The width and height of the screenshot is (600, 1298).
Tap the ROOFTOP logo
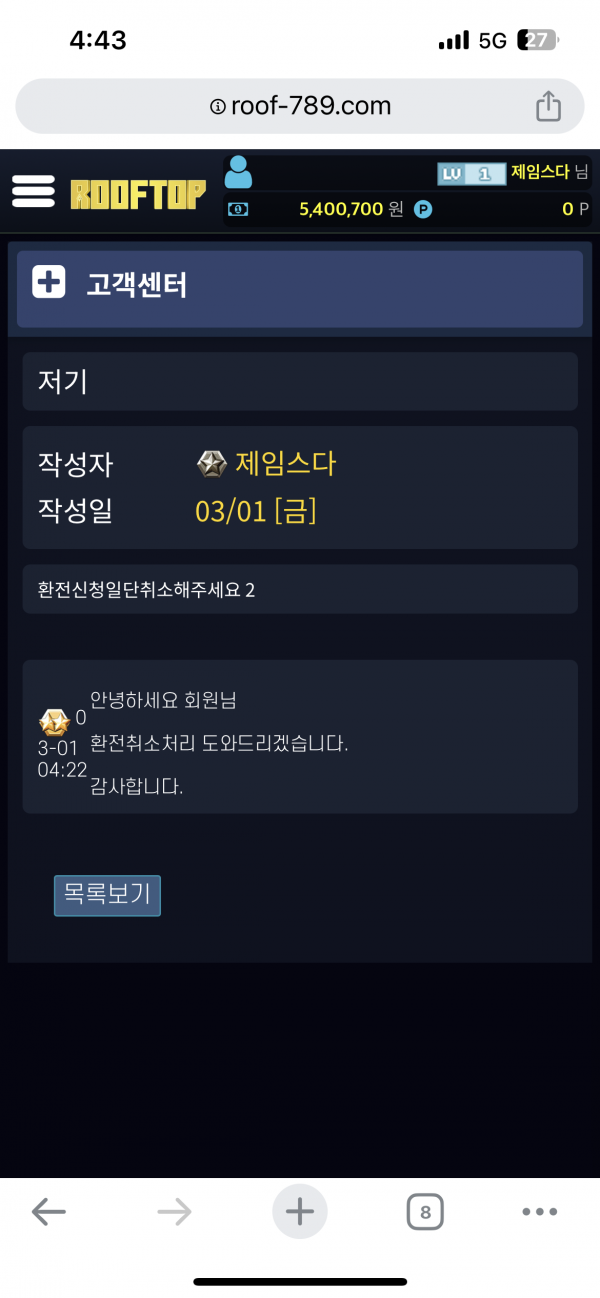click(x=138, y=193)
